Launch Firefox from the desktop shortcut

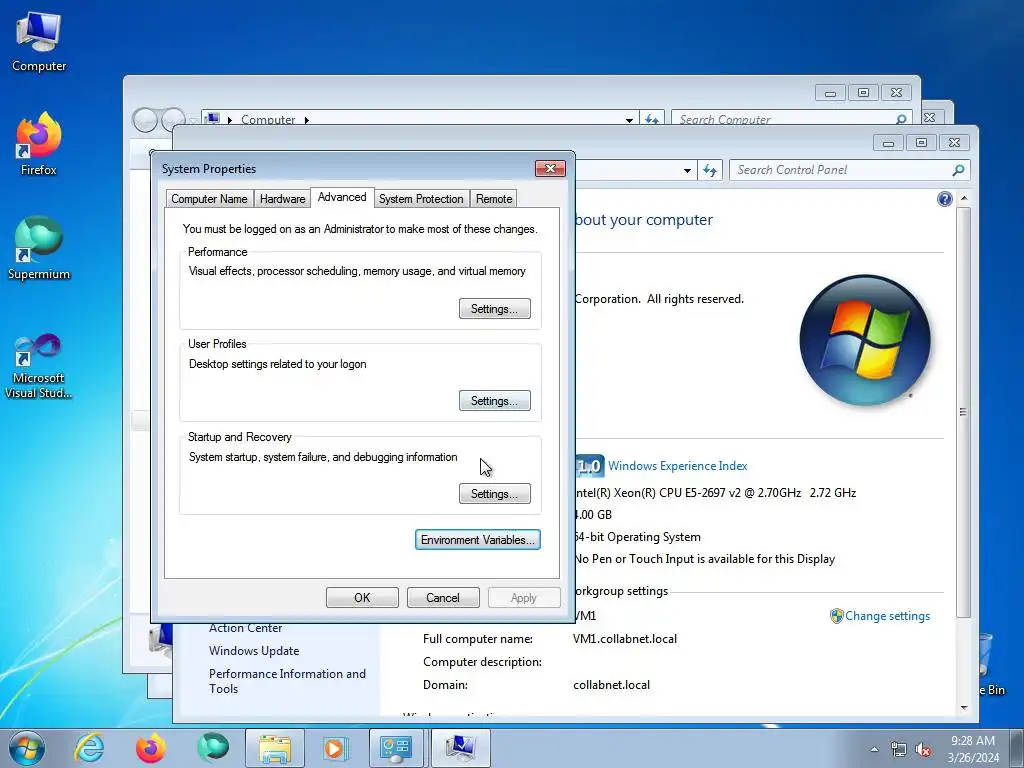click(x=39, y=144)
